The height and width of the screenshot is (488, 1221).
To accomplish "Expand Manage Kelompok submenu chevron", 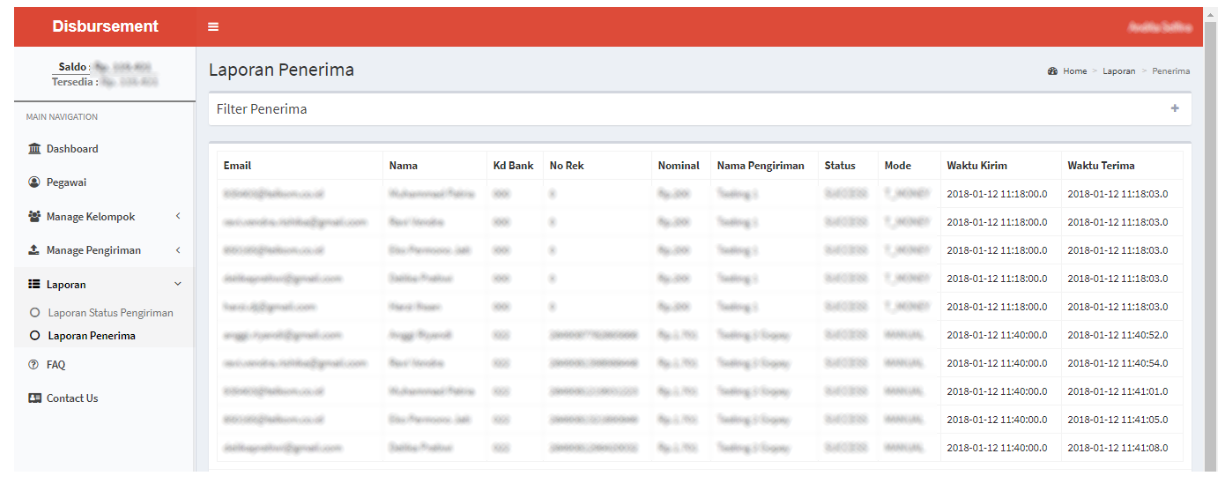I will point(177,217).
